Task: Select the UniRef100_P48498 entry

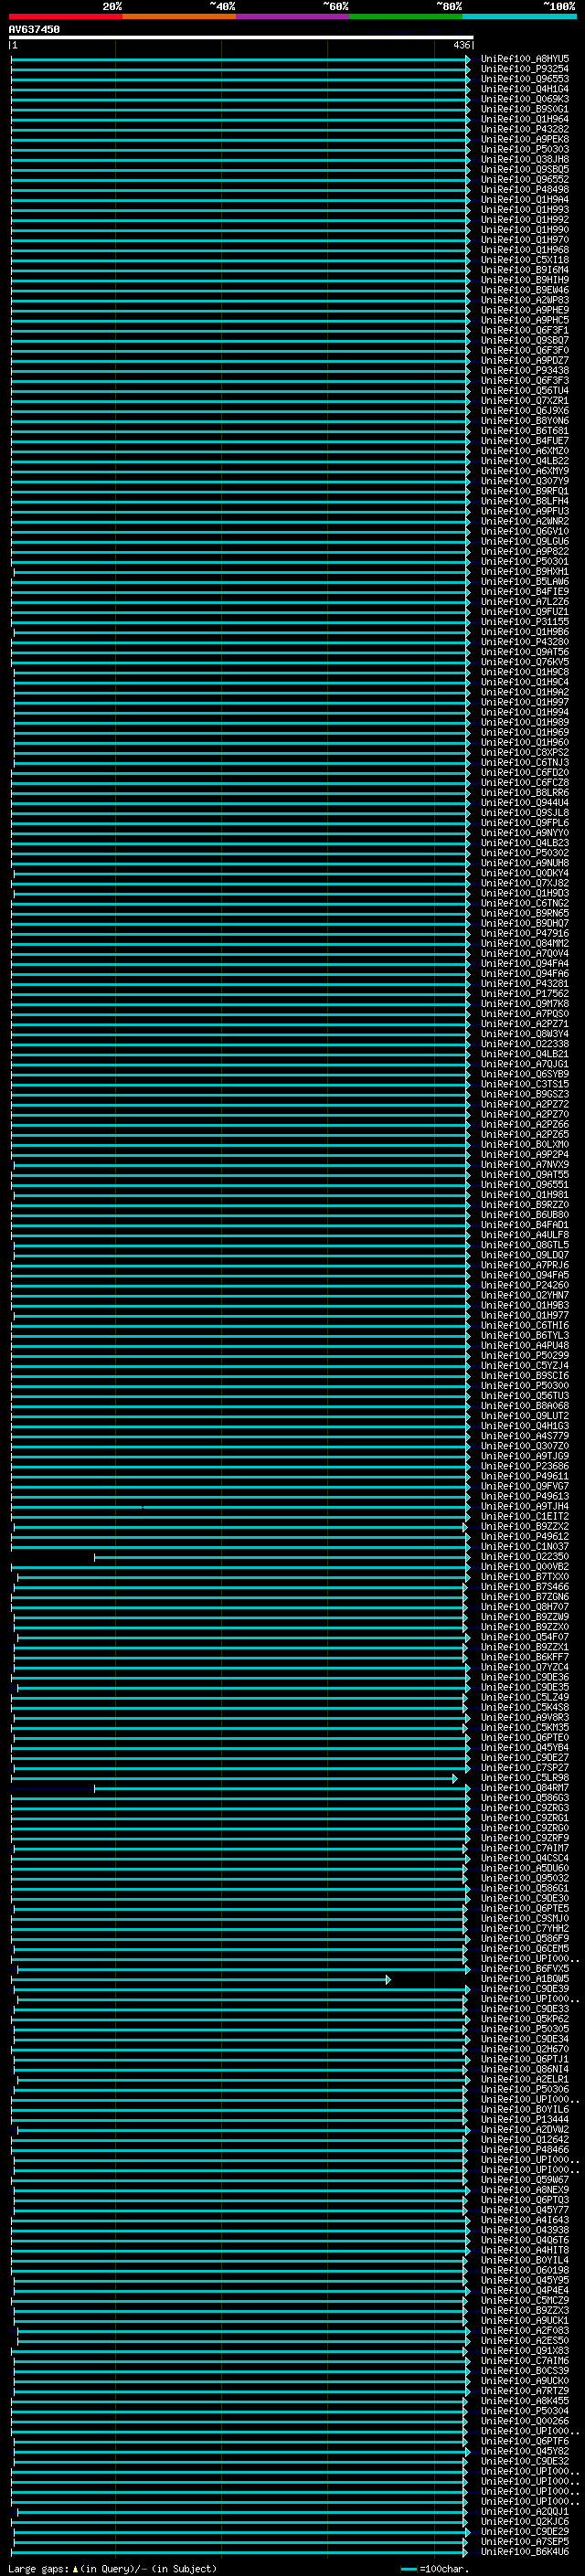Action: (x=525, y=189)
